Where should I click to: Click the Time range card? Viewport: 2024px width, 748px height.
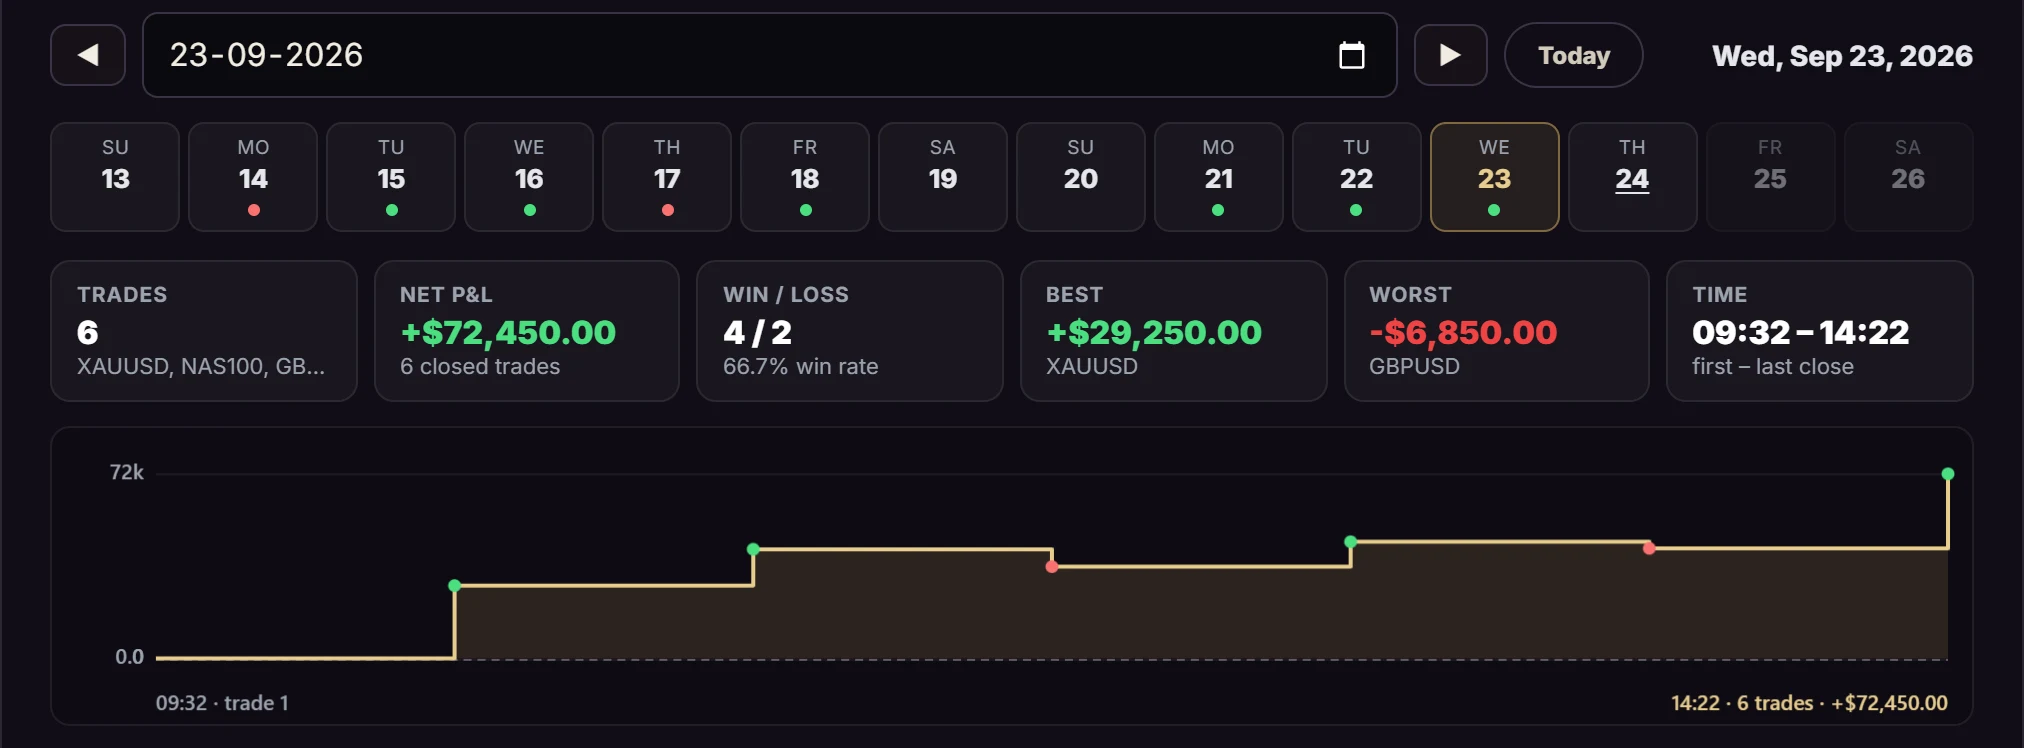[1820, 331]
